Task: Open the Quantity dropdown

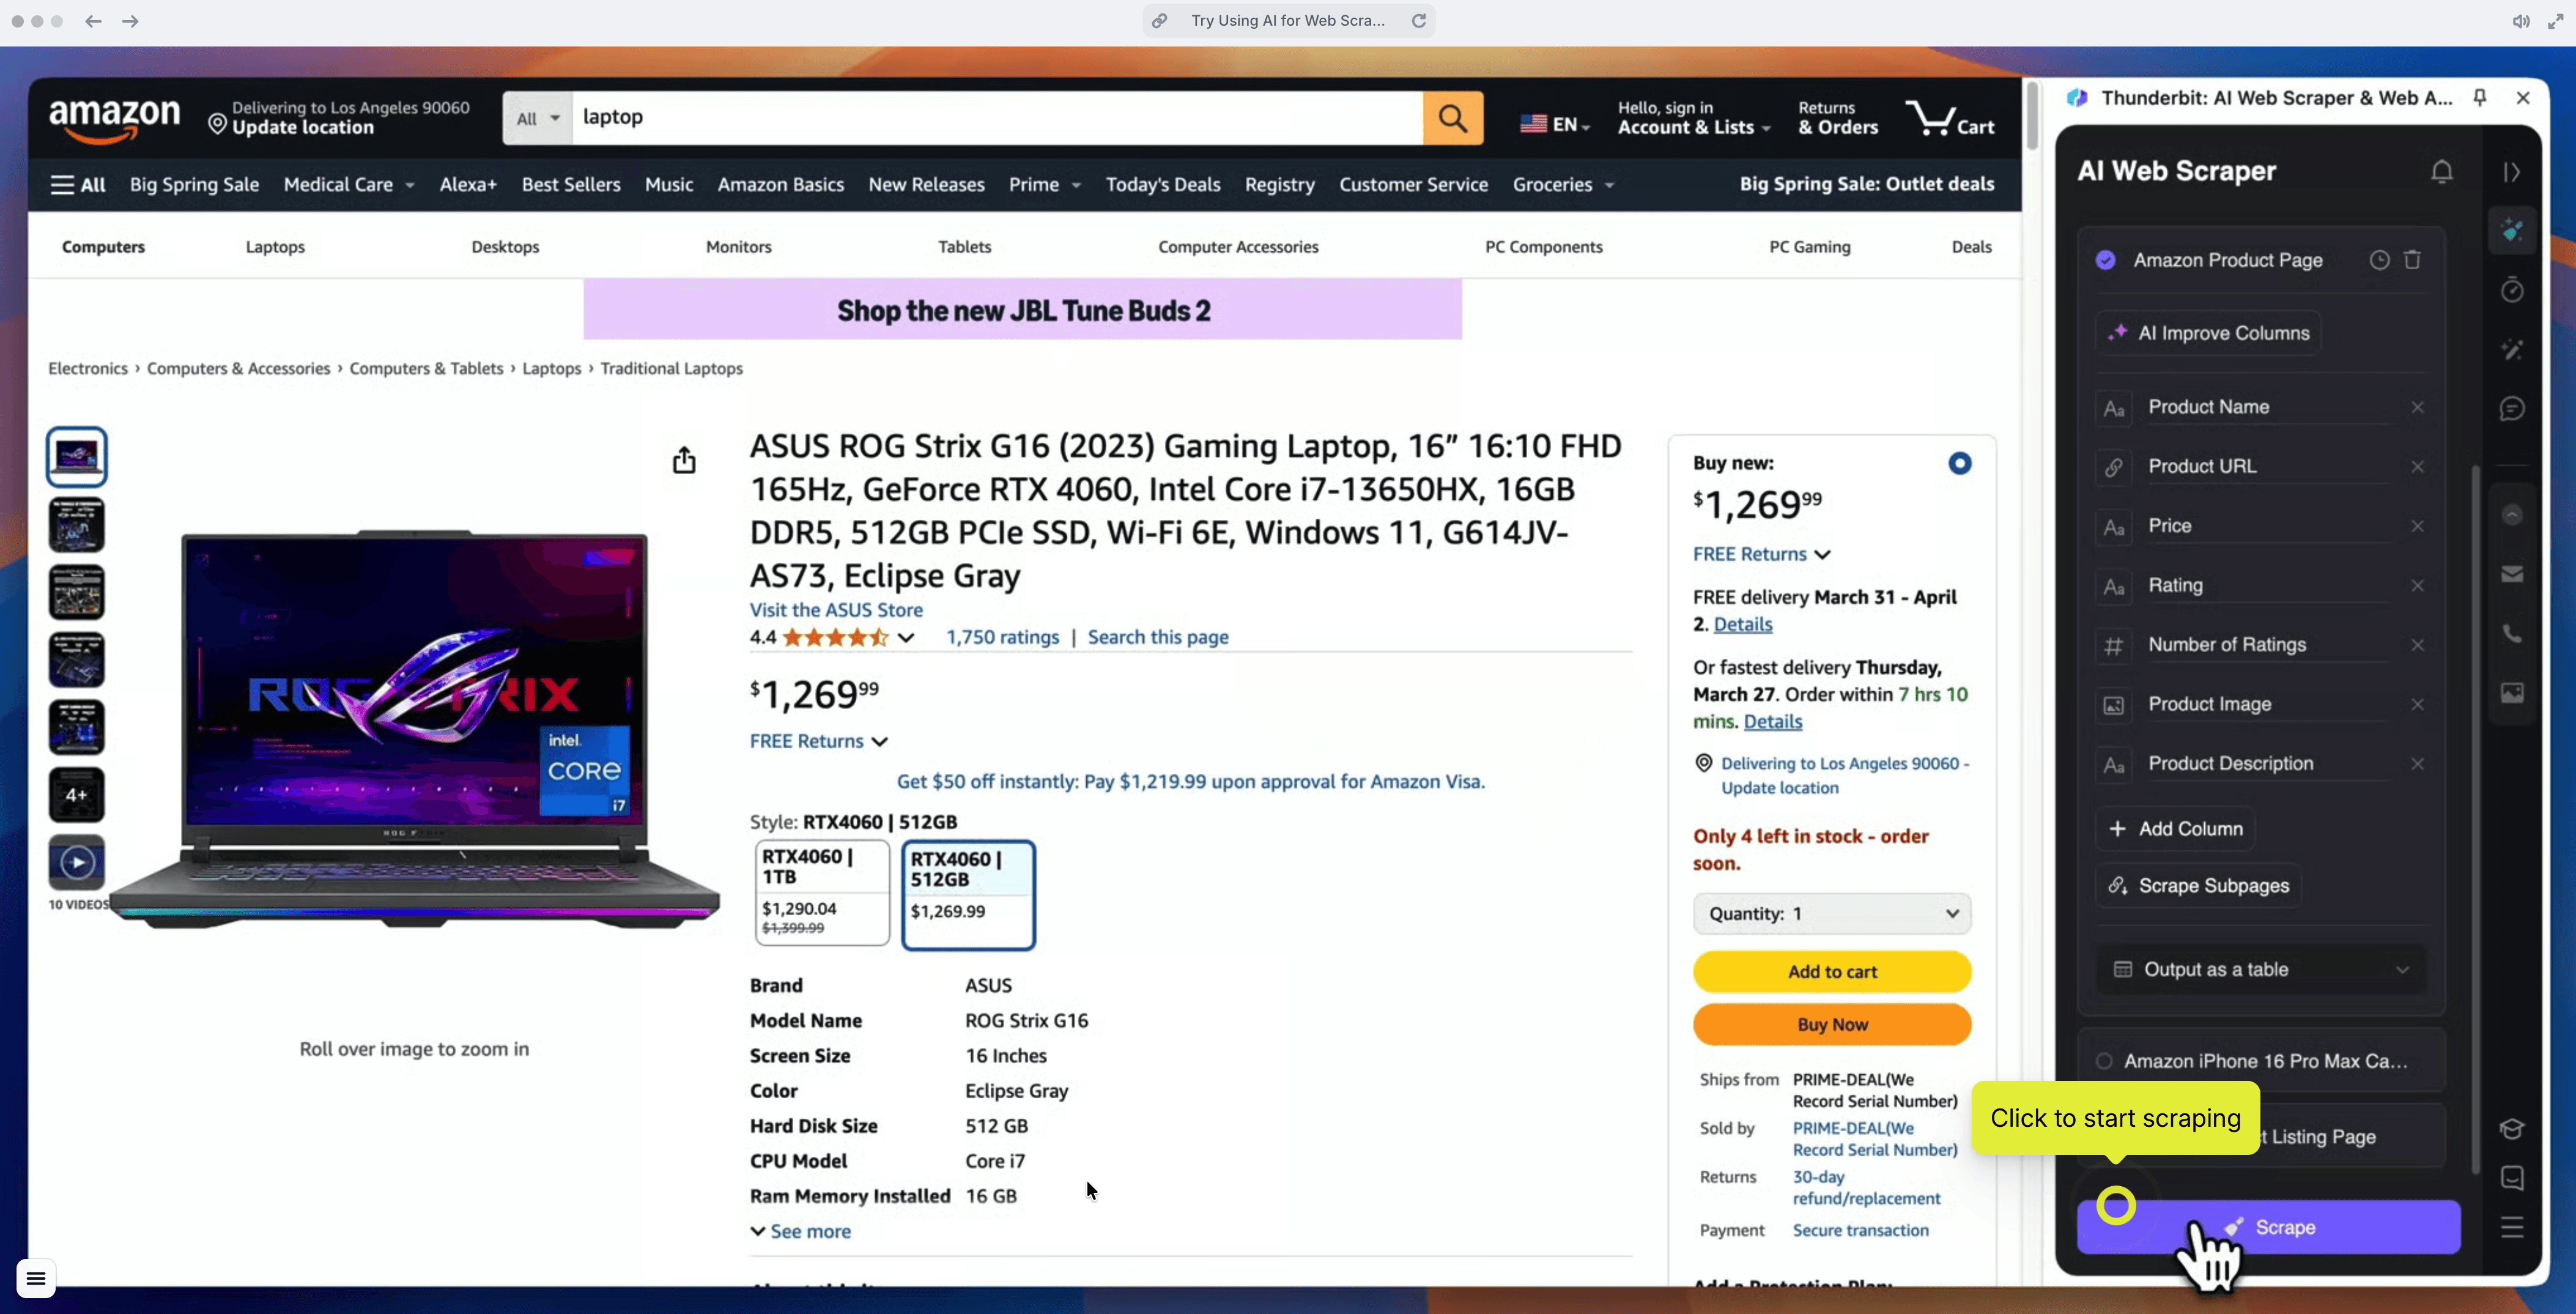Action: pos(1832,914)
